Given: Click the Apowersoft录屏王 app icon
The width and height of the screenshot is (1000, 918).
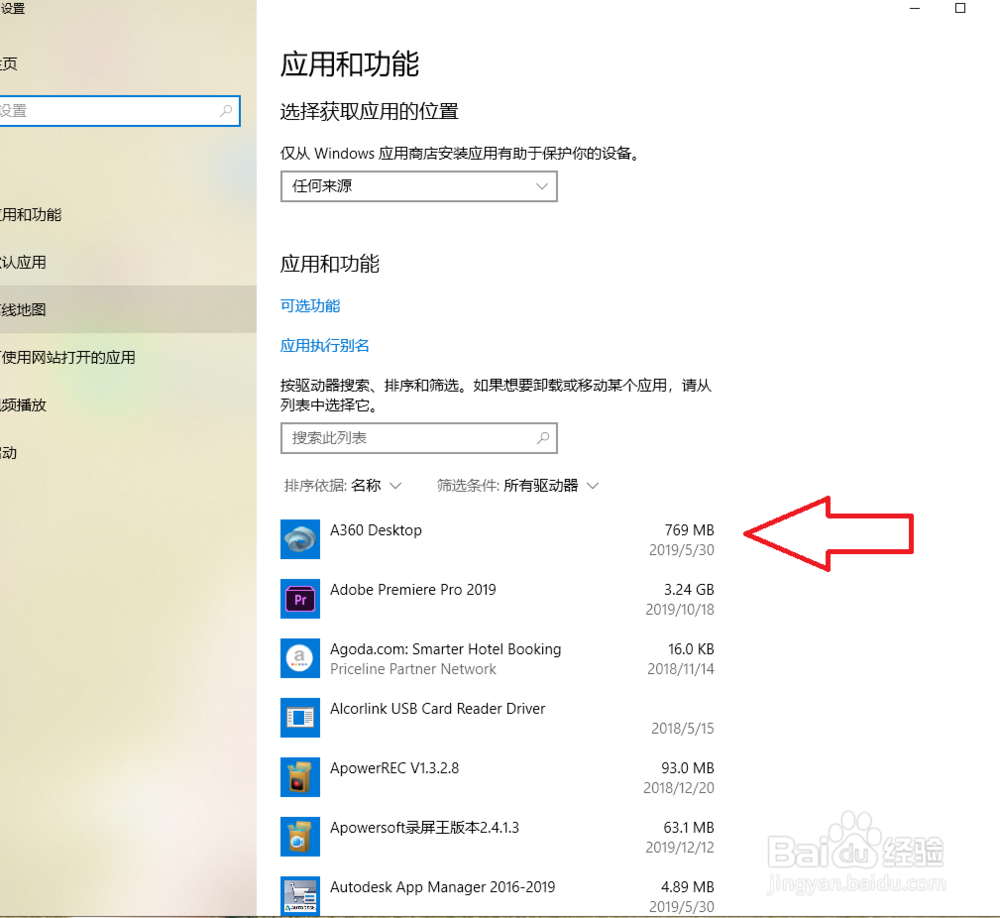Looking at the screenshot, I should point(300,836).
